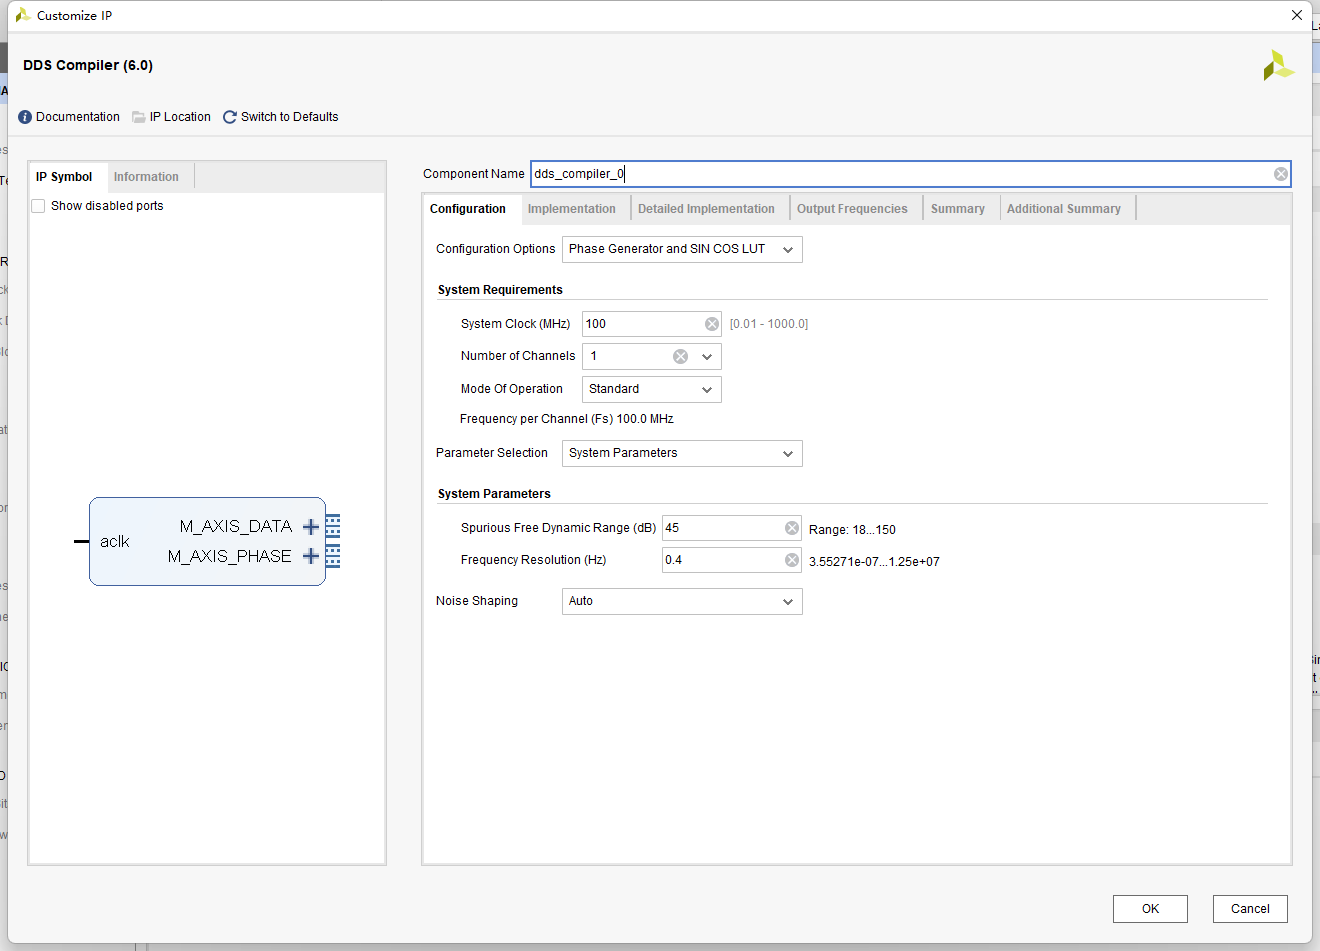Open the IP Location folder icon
The height and width of the screenshot is (951, 1320).
[139, 117]
